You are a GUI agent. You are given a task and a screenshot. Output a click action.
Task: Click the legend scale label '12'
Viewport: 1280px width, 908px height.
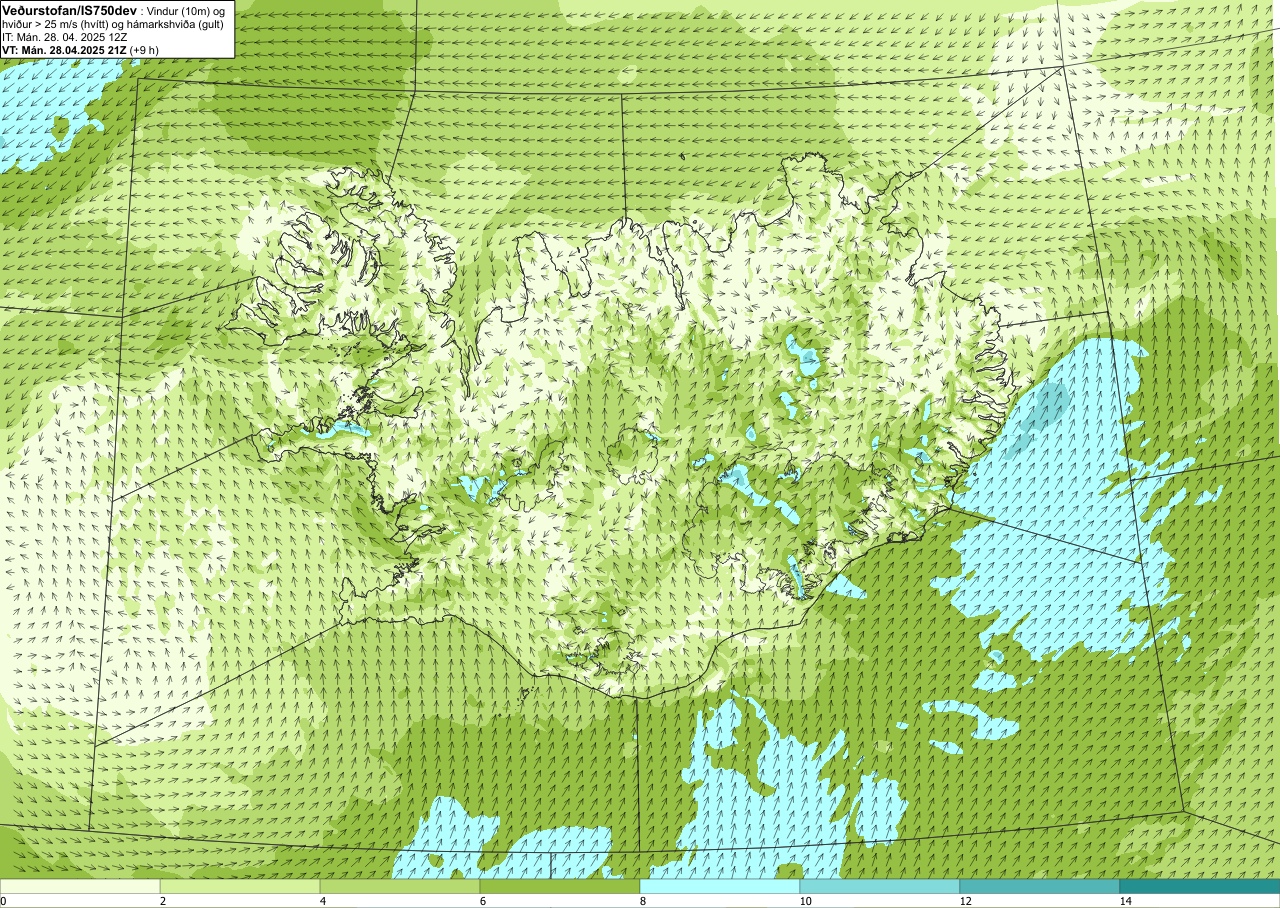(x=965, y=901)
